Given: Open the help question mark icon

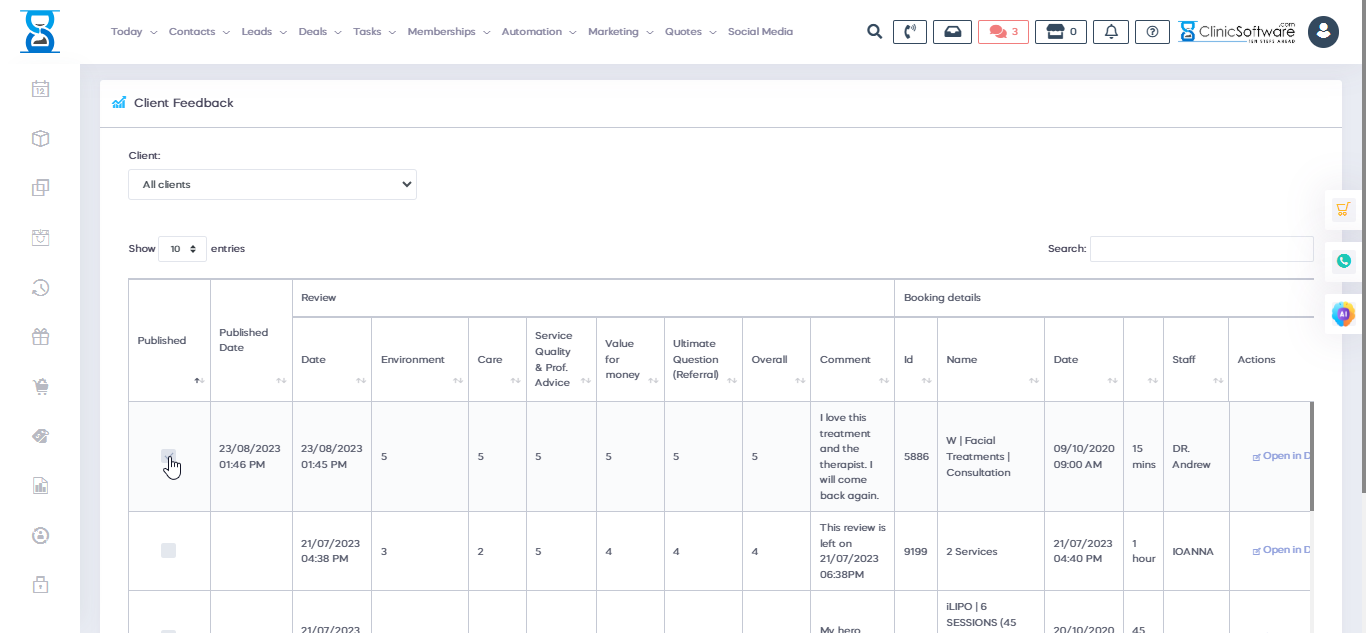Looking at the screenshot, I should pyautogui.click(x=1152, y=32).
